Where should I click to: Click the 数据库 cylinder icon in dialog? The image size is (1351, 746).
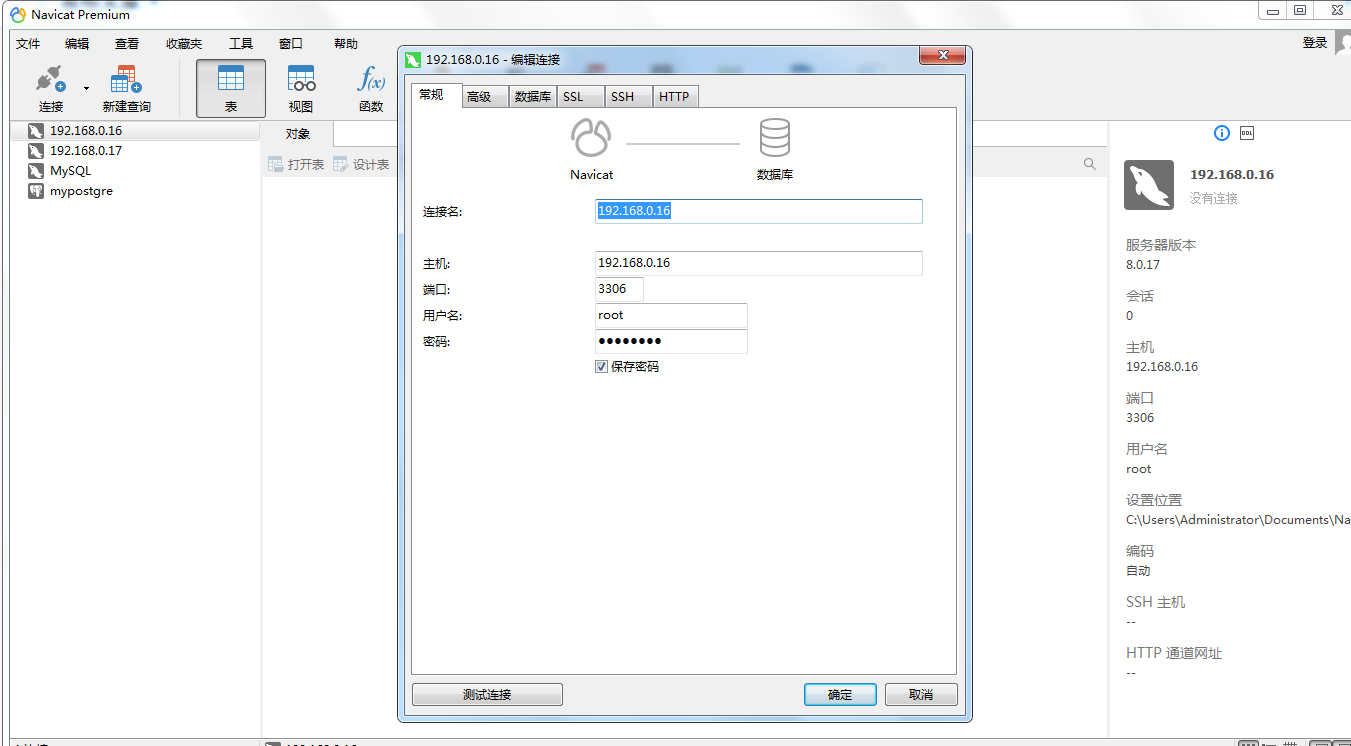click(775, 138)
